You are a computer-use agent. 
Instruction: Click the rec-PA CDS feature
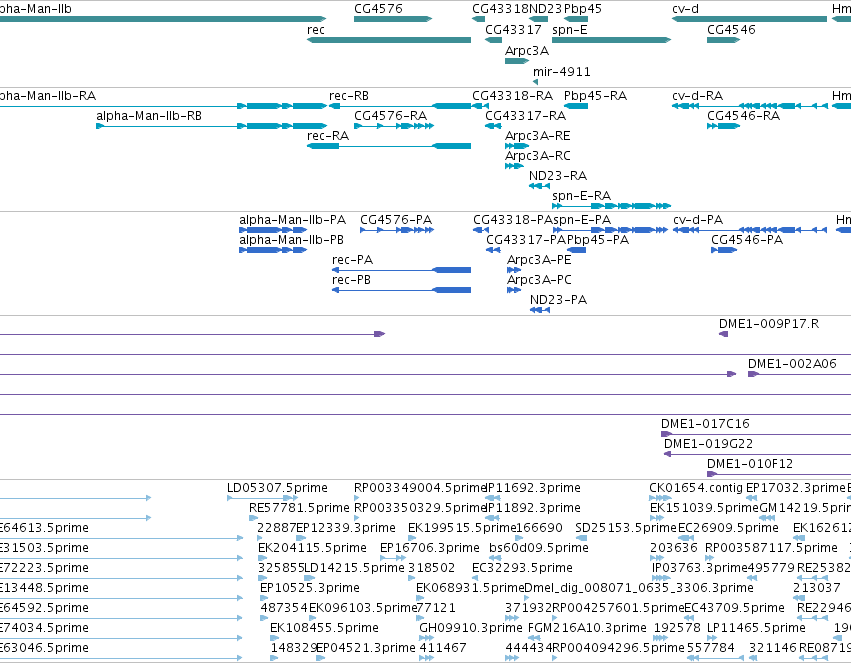pos(402,270)
